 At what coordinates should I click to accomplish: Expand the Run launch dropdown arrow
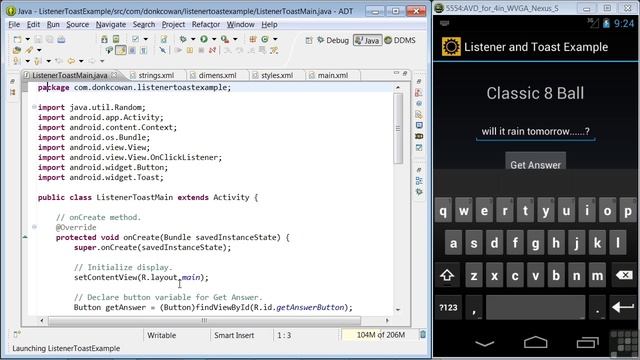(214, 40)
